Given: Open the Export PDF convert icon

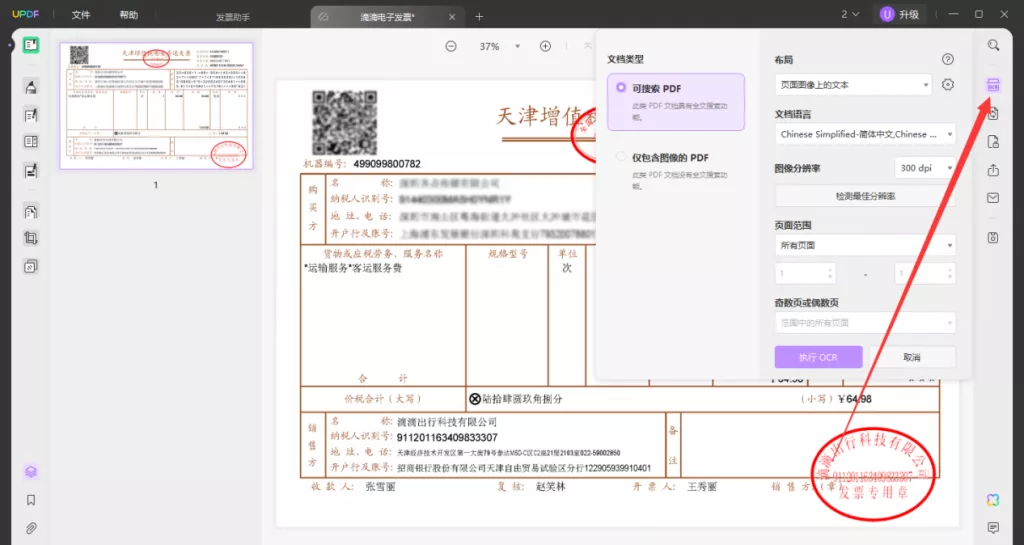Looking at the screenshot, I should pos(993,114).
